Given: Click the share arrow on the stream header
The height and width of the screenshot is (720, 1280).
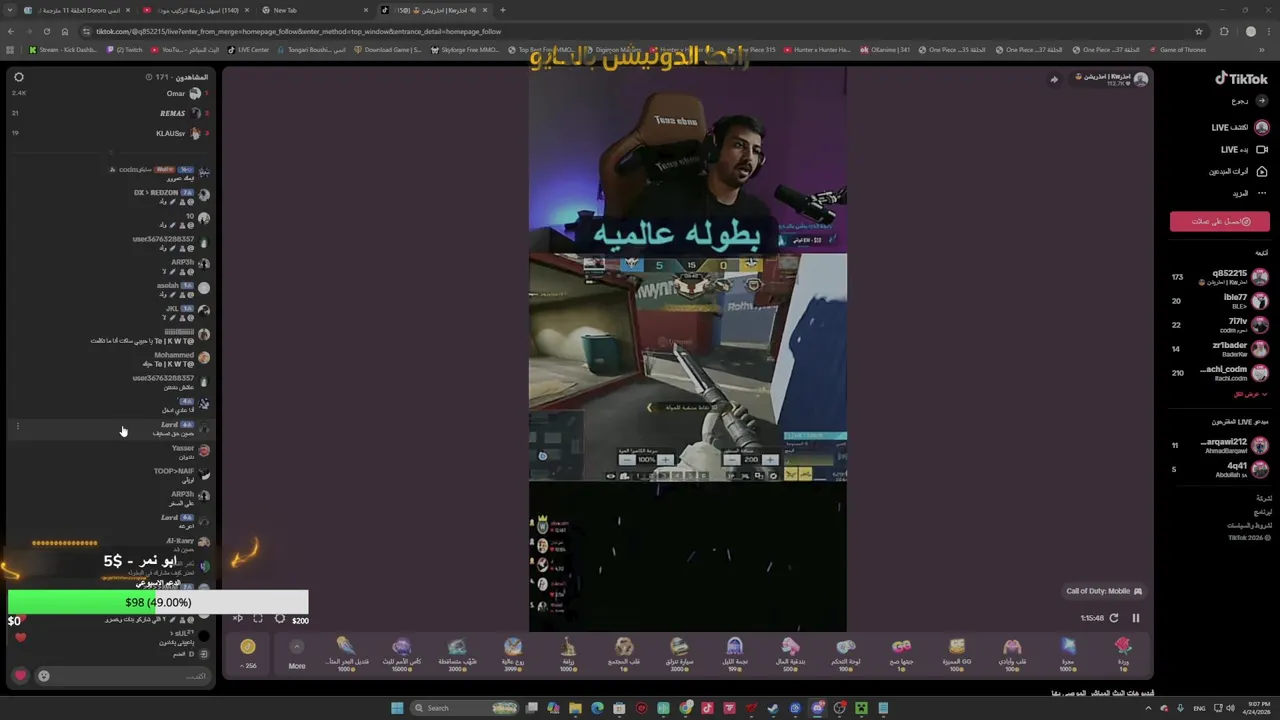Looking at the screenshot, I should point(1053,79).
